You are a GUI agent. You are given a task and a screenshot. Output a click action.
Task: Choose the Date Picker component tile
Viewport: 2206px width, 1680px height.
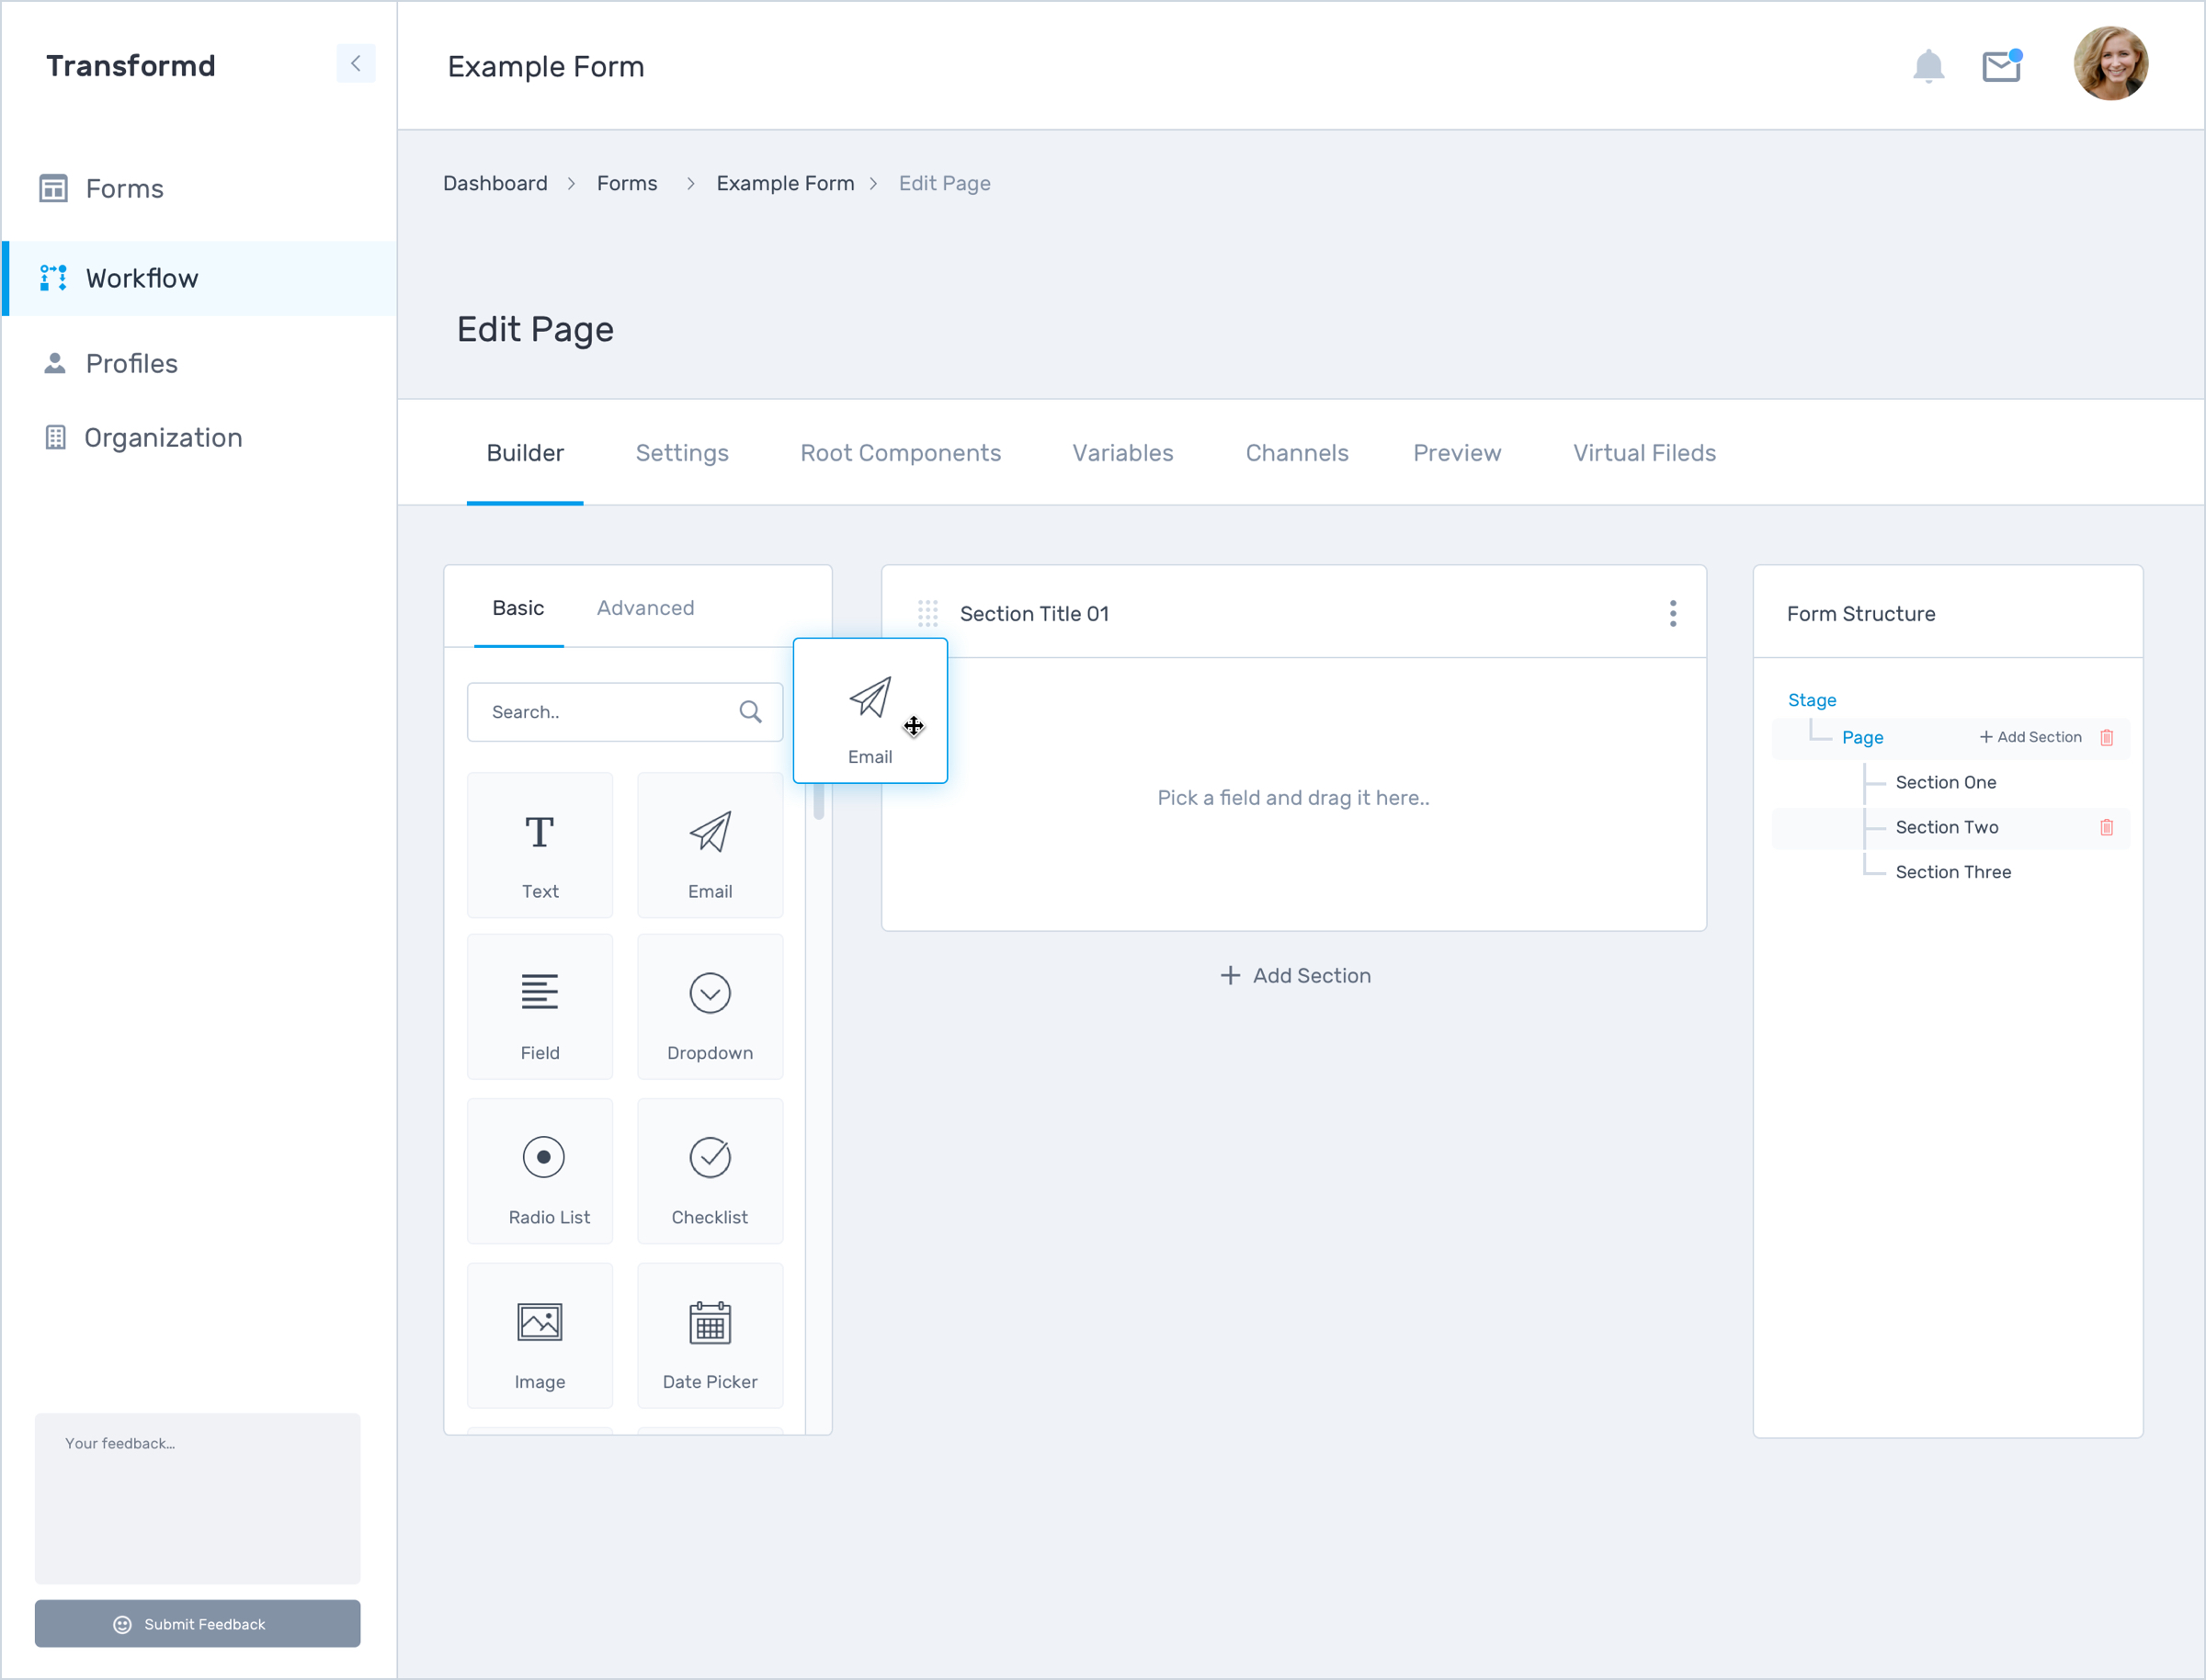pos(709,1336)
